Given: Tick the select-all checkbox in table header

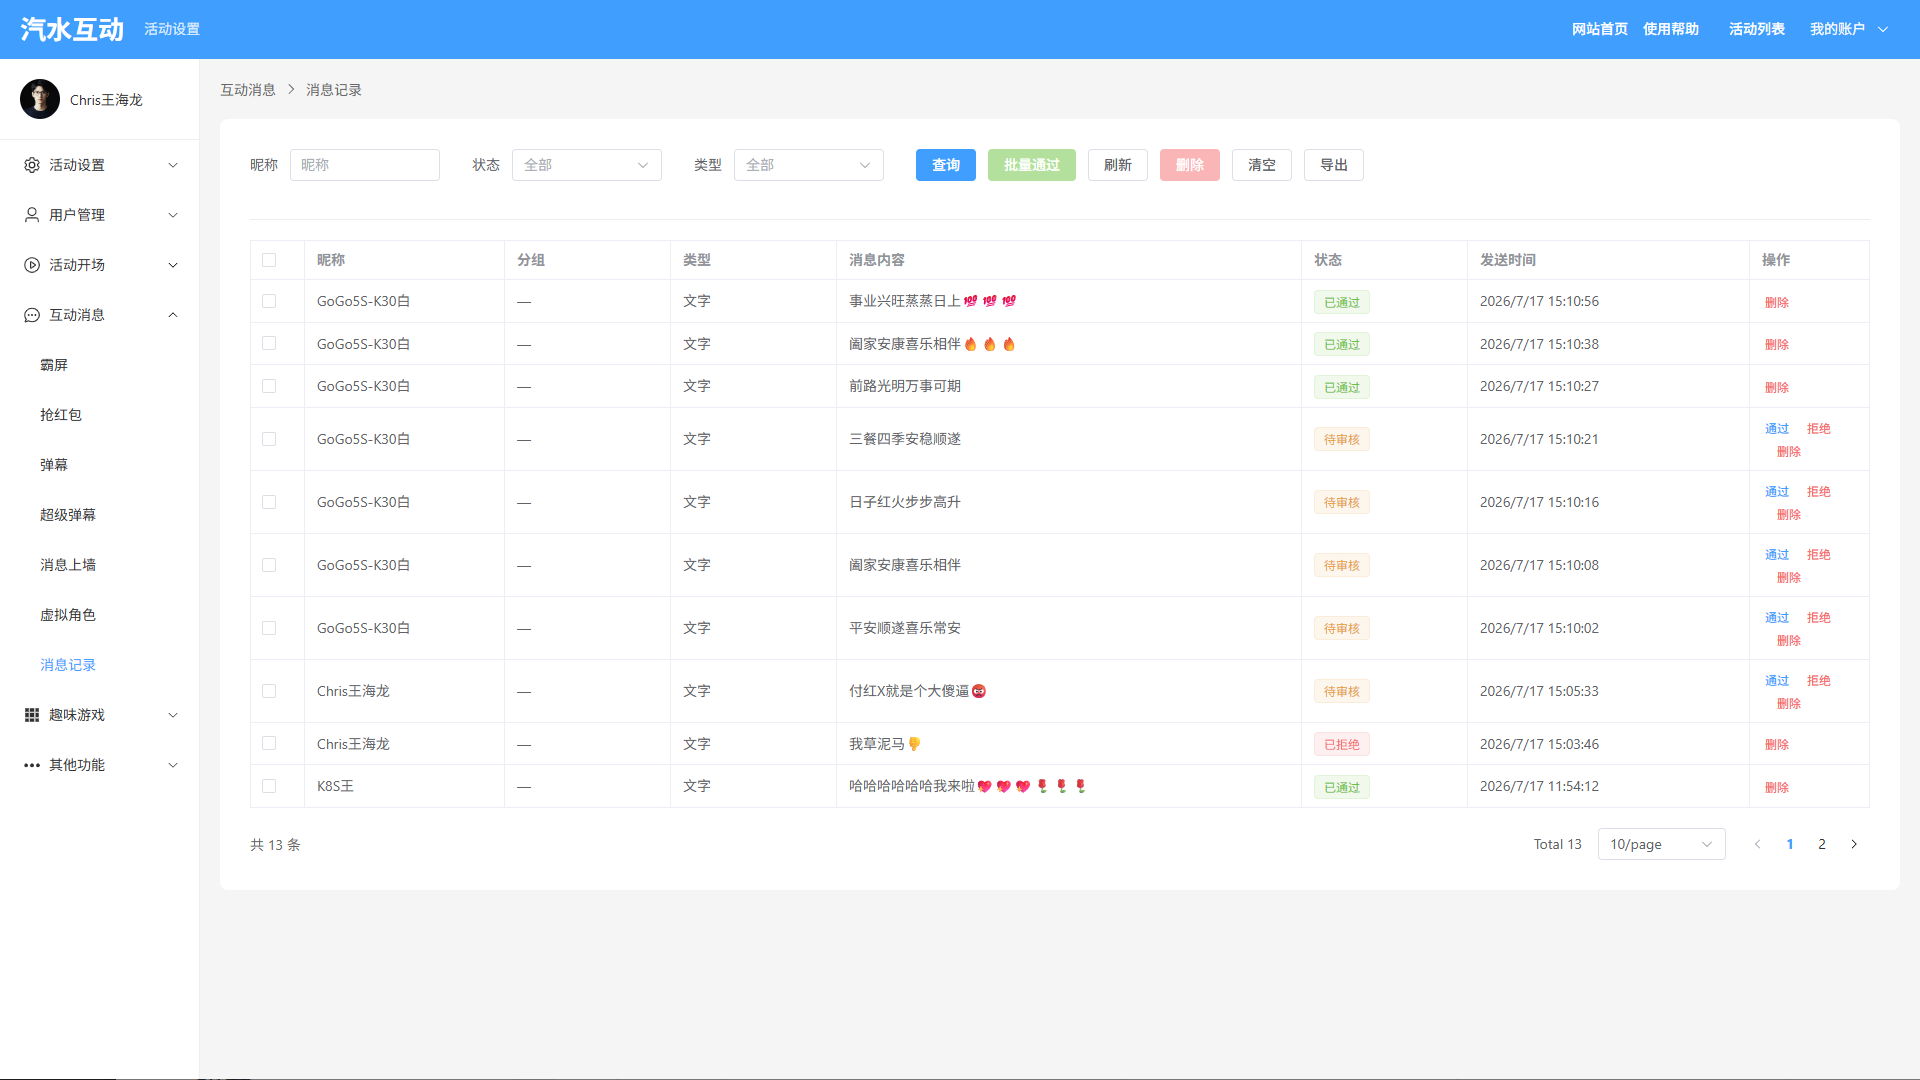Looking at the screenshot, I should (269, 260).
